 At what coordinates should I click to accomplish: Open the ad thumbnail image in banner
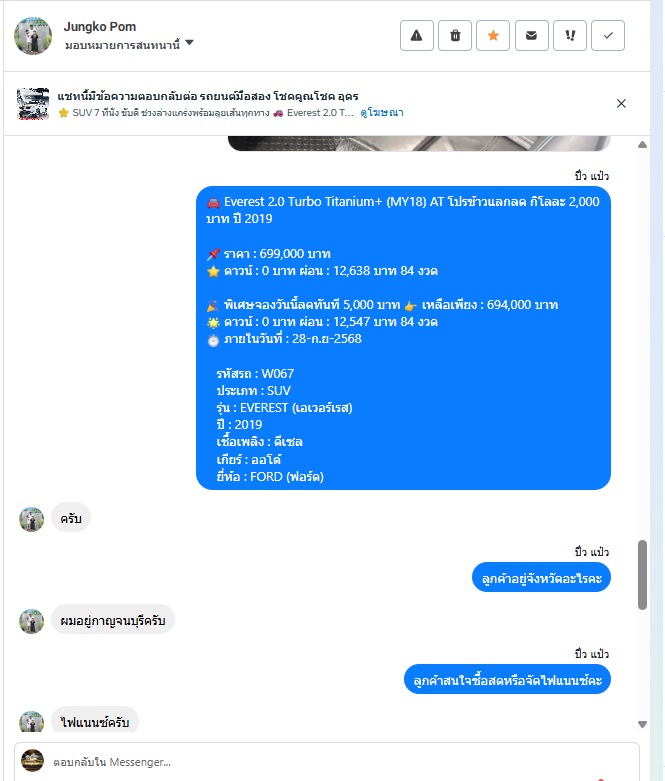coord(33,104)
